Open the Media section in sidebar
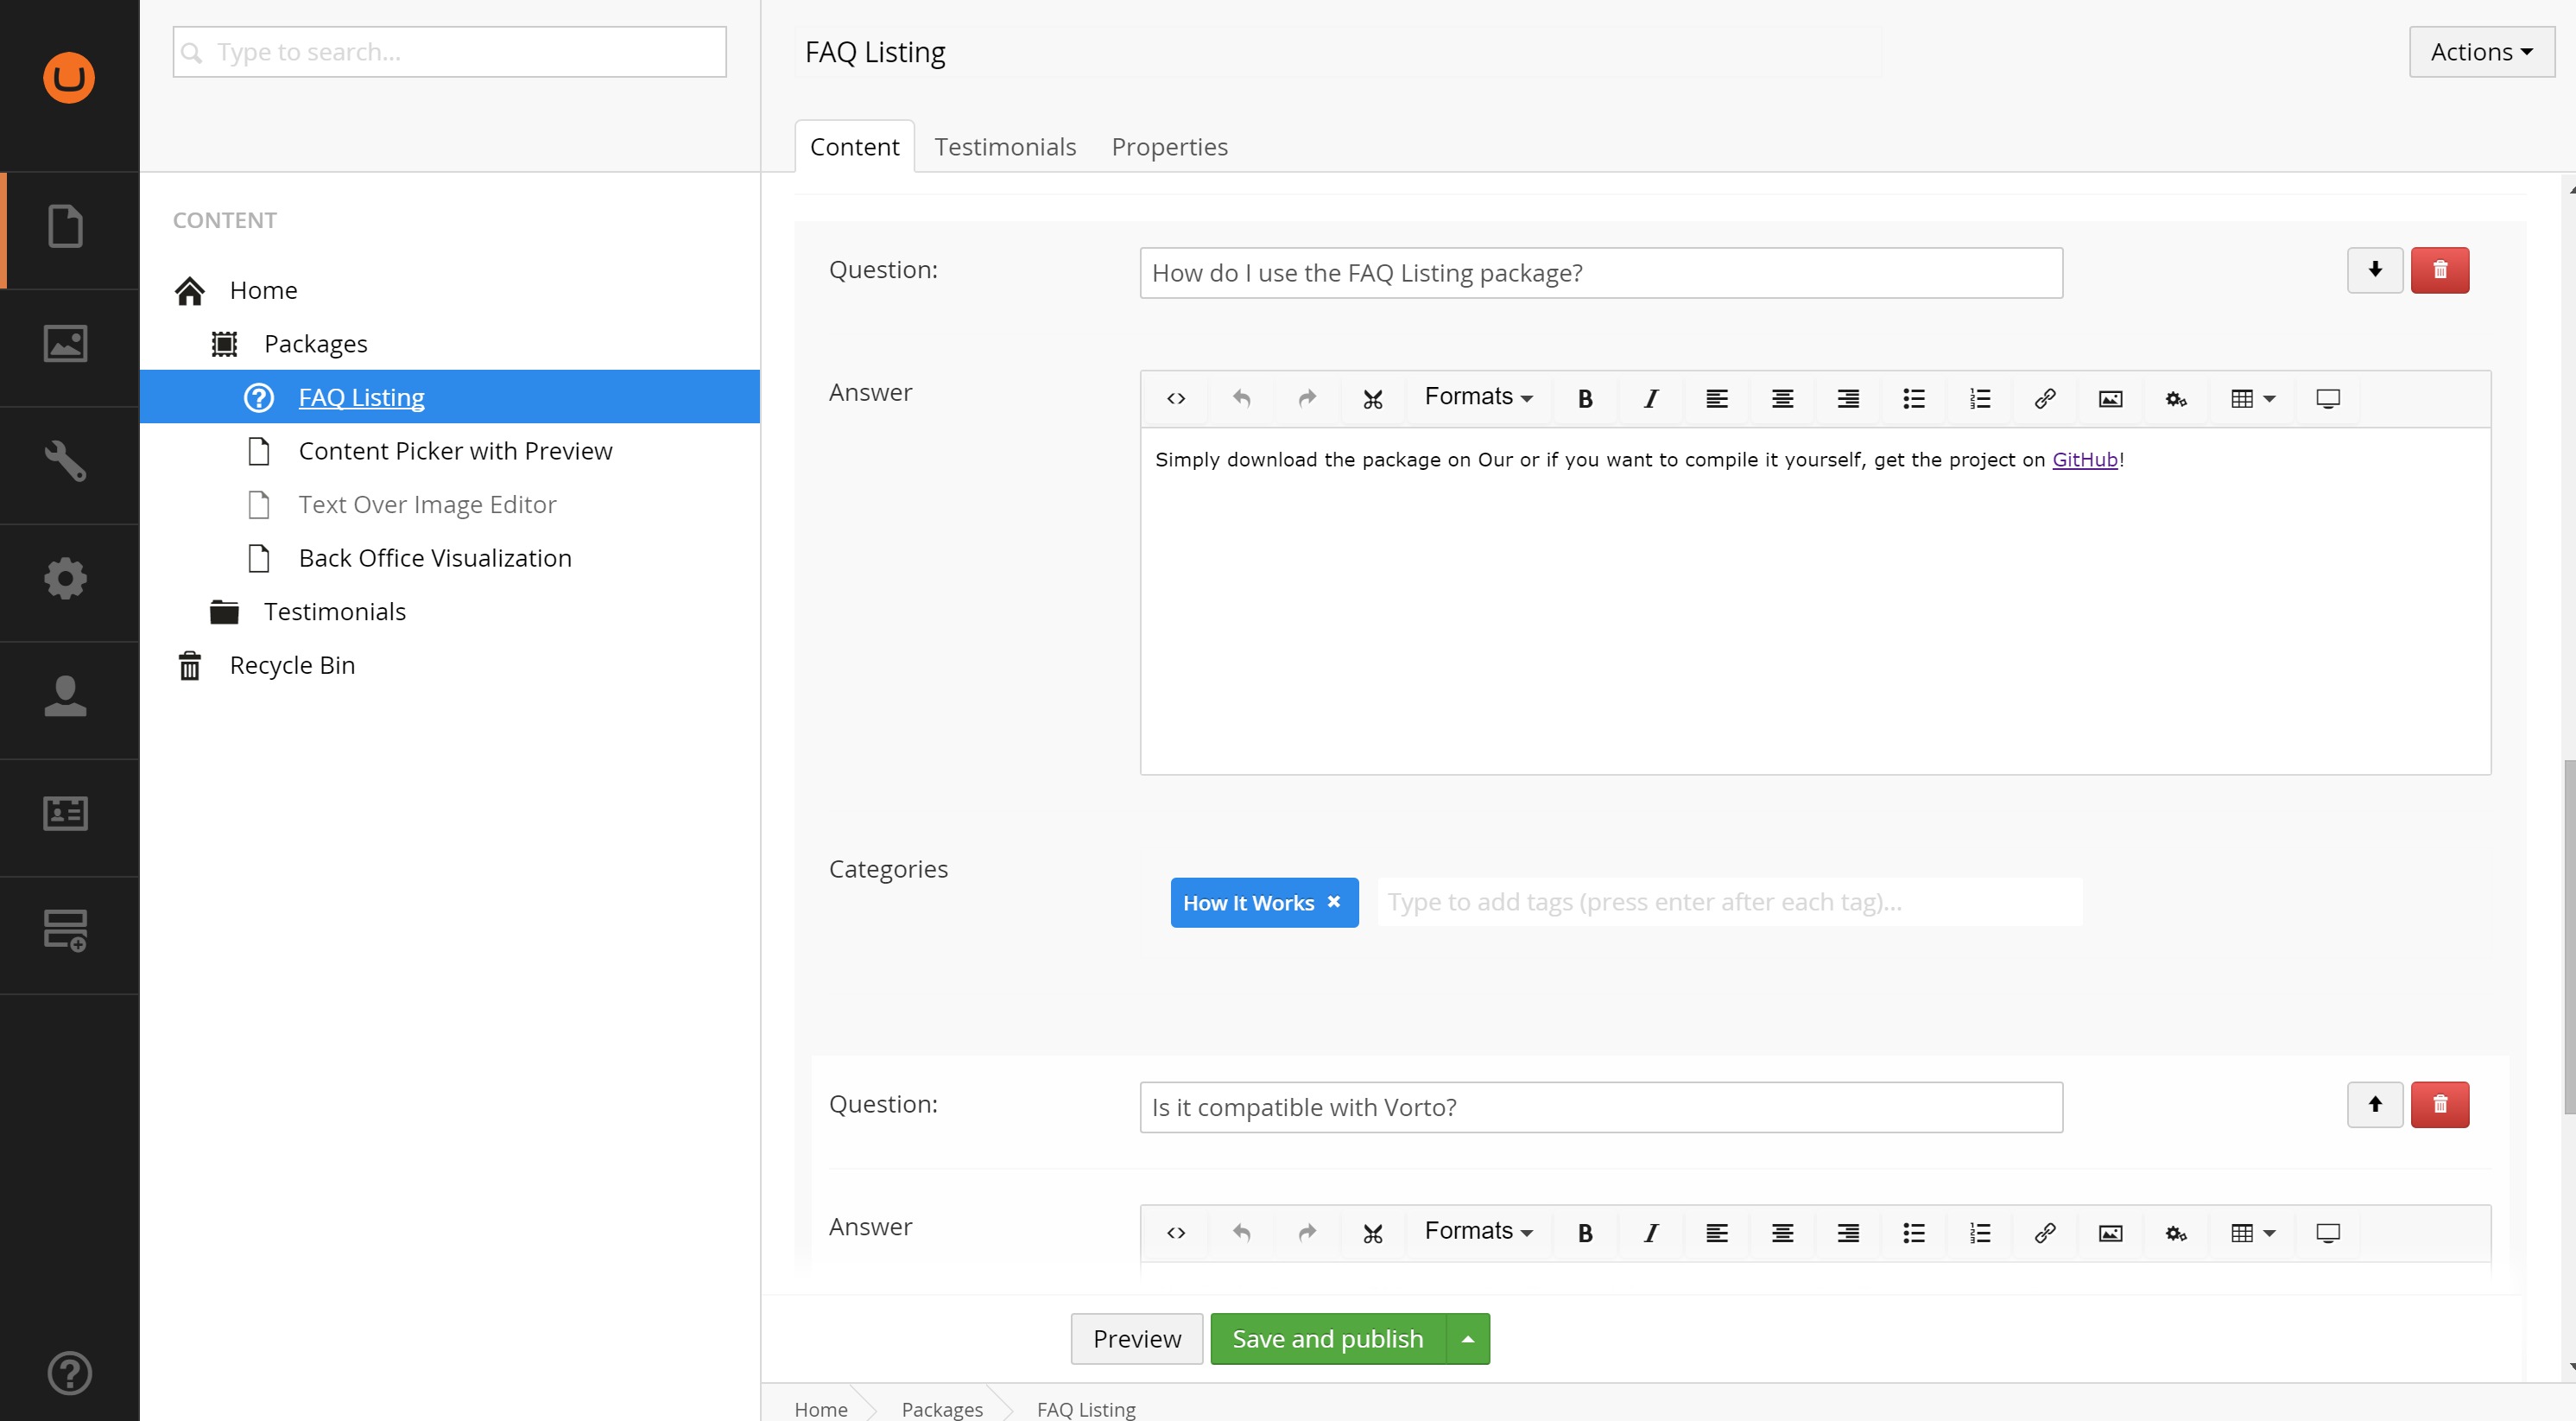The height and width of the screenshot is (1421, 2576). point(66,344)
